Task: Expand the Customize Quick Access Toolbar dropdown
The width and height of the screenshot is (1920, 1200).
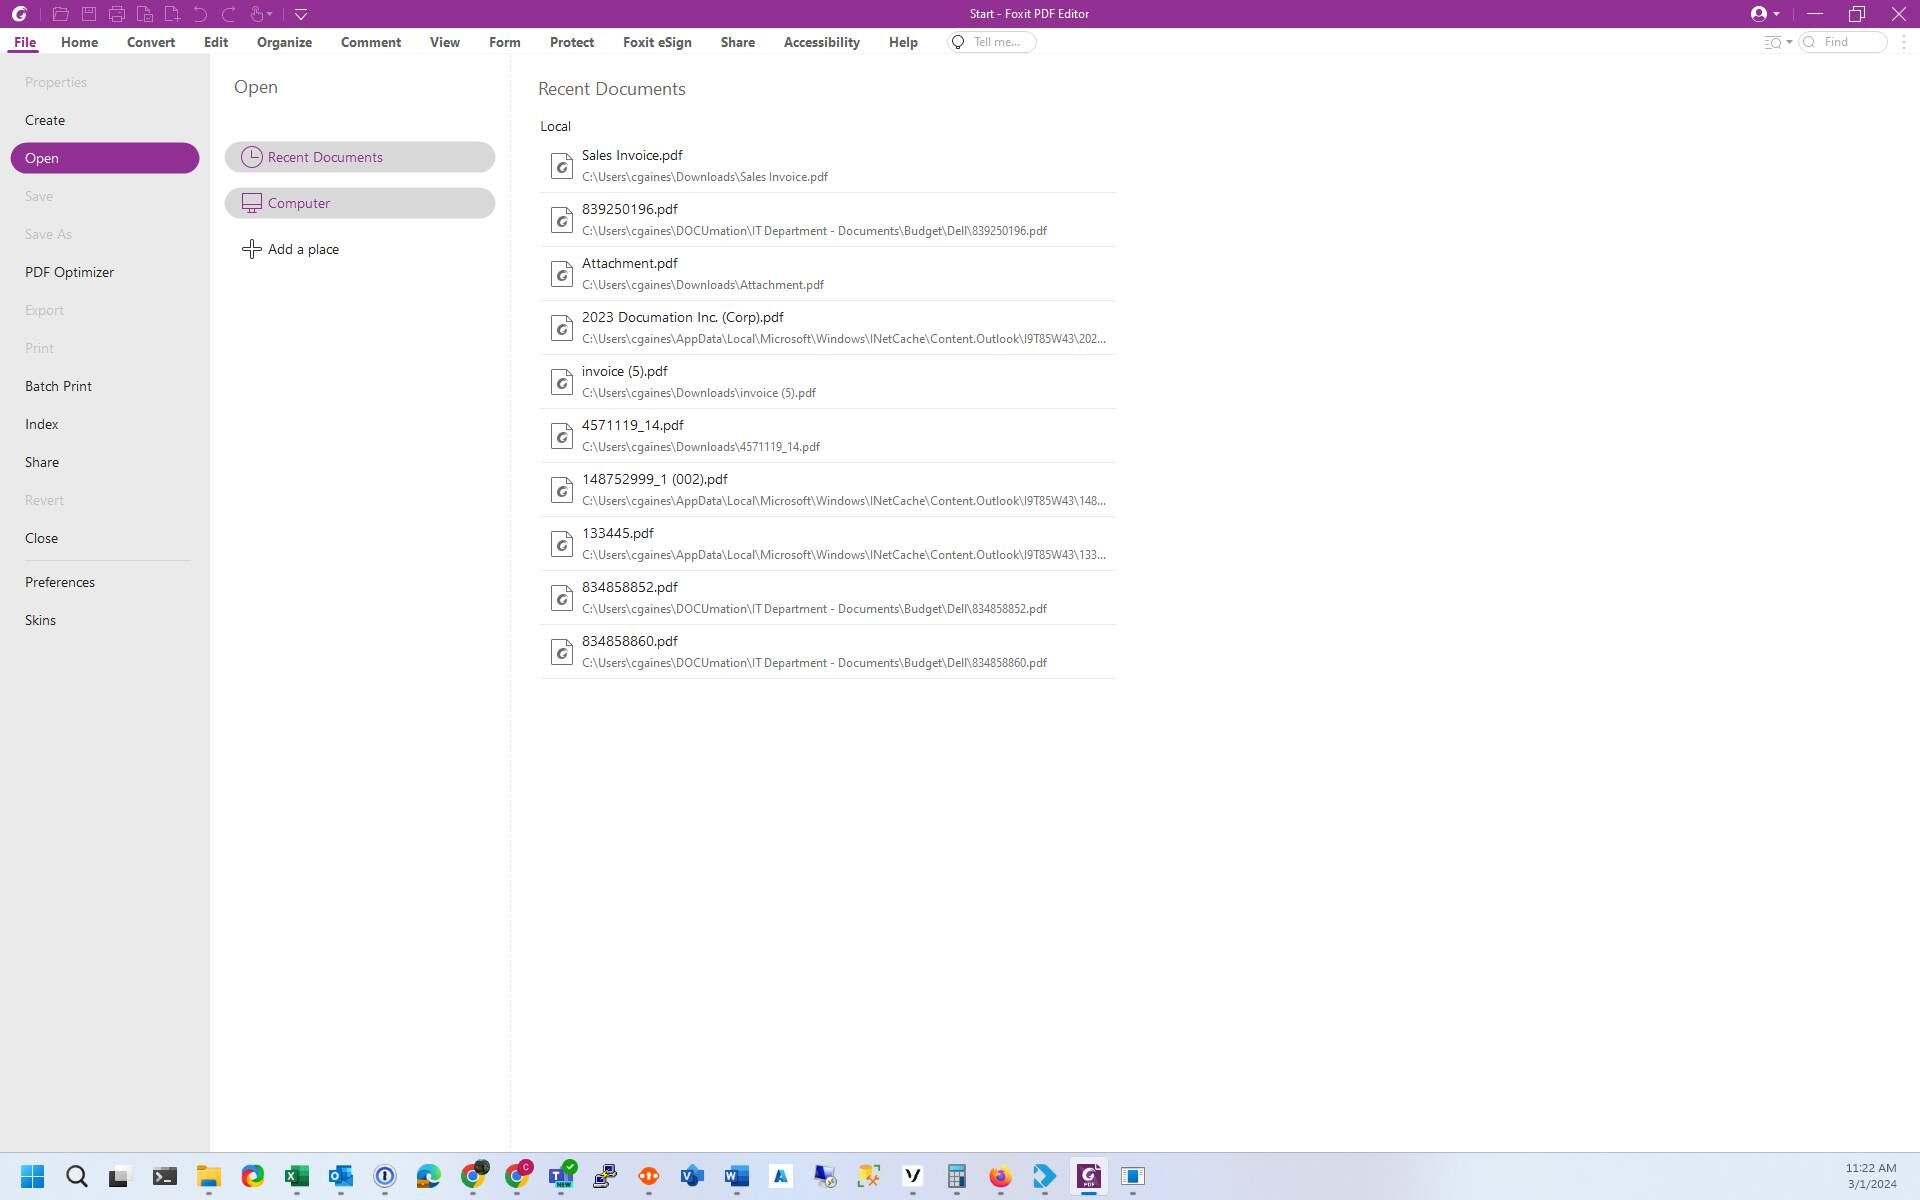Action: pyautogui.click(x=301, y=14)
